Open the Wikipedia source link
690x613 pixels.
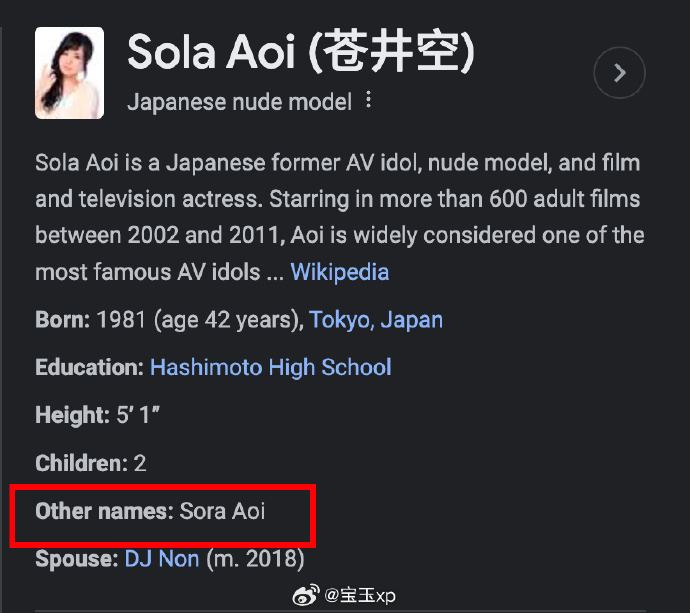[x=339, y=272]
